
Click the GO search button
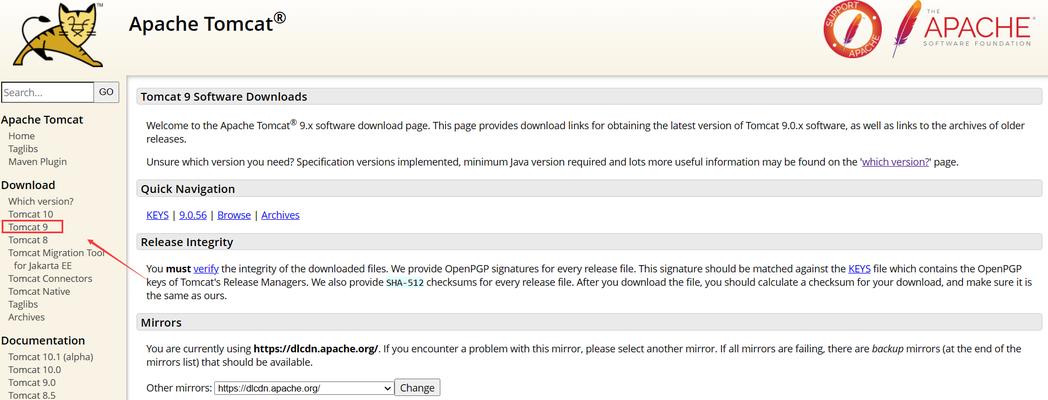(x=106, y=92)
